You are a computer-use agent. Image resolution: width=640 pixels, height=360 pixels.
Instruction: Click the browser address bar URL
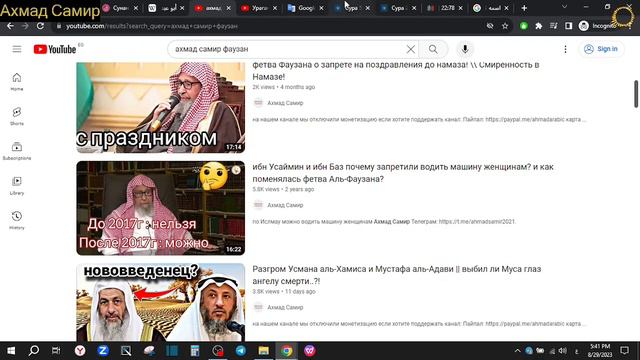pyautogui.click(x=152, y=26)
